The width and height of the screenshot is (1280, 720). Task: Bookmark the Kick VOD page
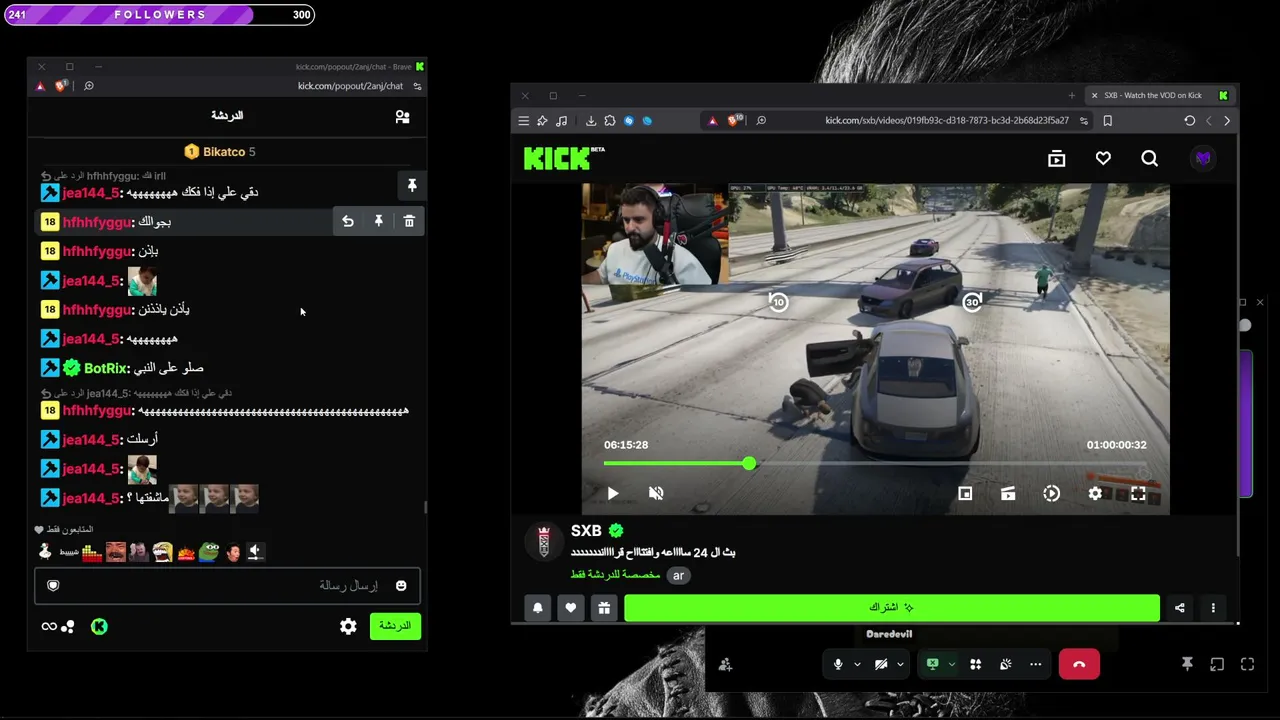point(1107,121)
